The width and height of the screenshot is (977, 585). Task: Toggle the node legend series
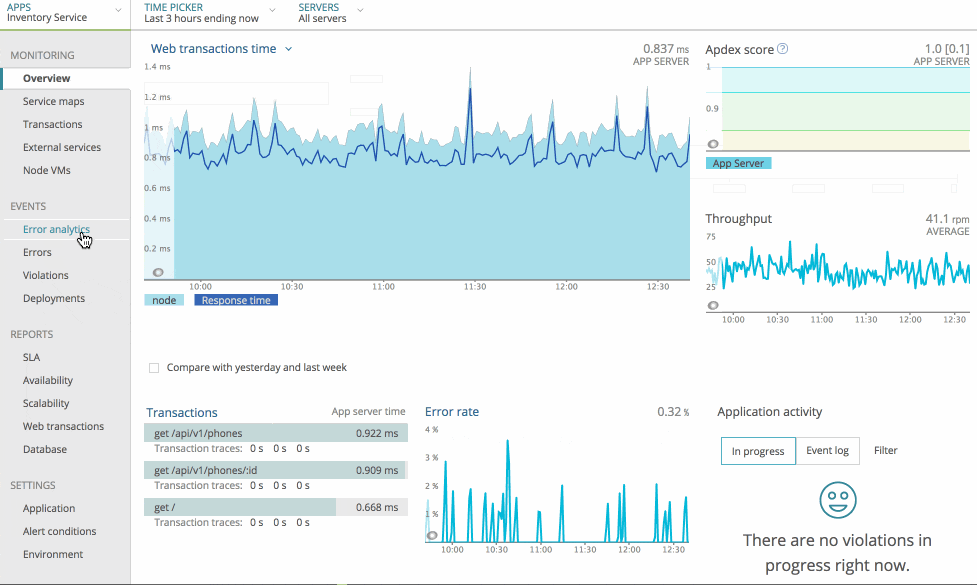click(x=164, y=300)
